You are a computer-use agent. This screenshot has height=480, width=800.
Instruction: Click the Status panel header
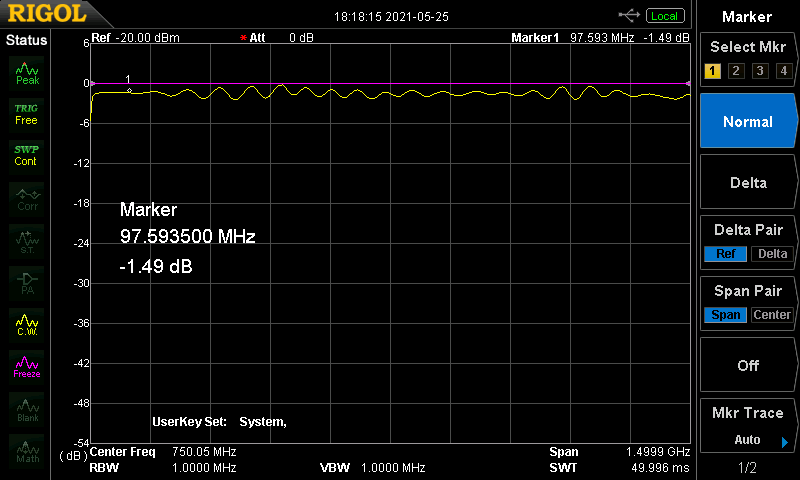click(26, 40)
